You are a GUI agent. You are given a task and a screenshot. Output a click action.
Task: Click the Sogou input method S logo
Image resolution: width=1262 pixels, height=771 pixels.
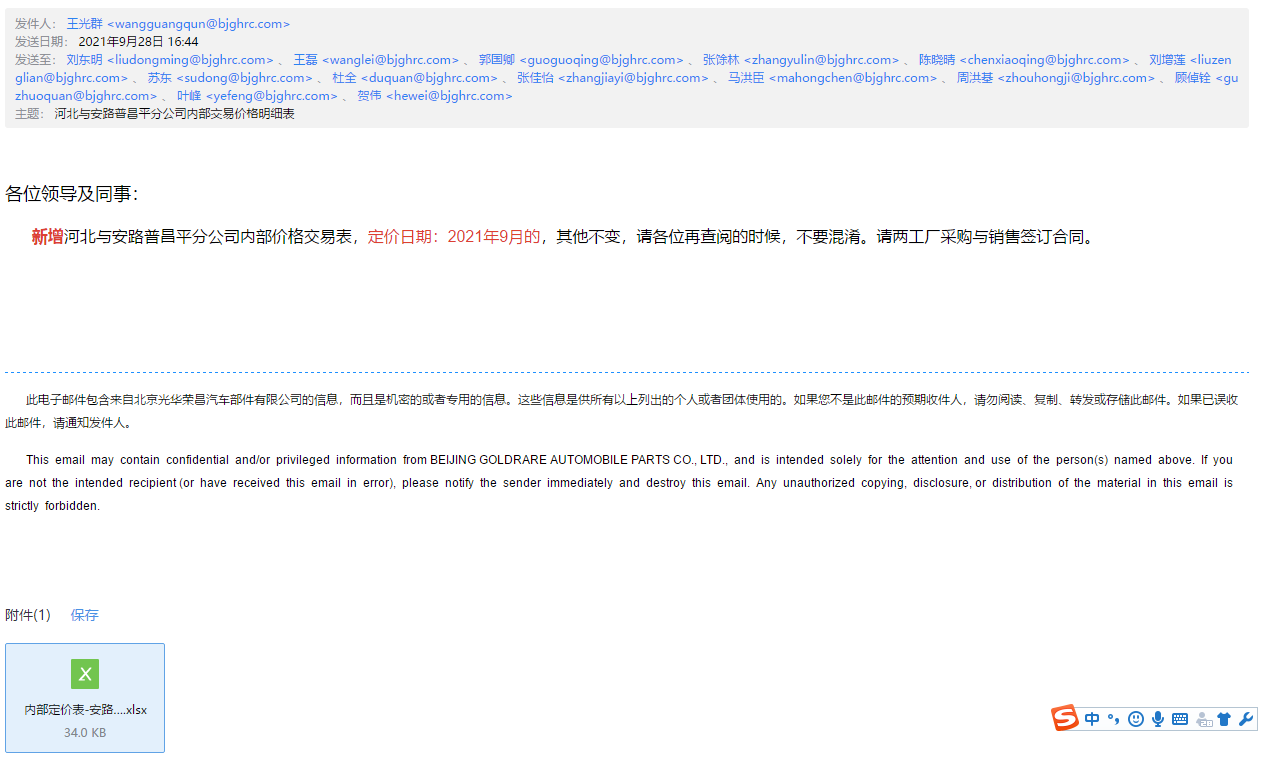[1065, 718]
